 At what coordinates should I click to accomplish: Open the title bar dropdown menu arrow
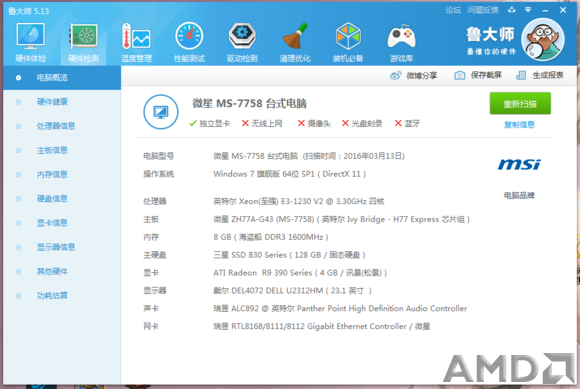click(x=528, y=10)
